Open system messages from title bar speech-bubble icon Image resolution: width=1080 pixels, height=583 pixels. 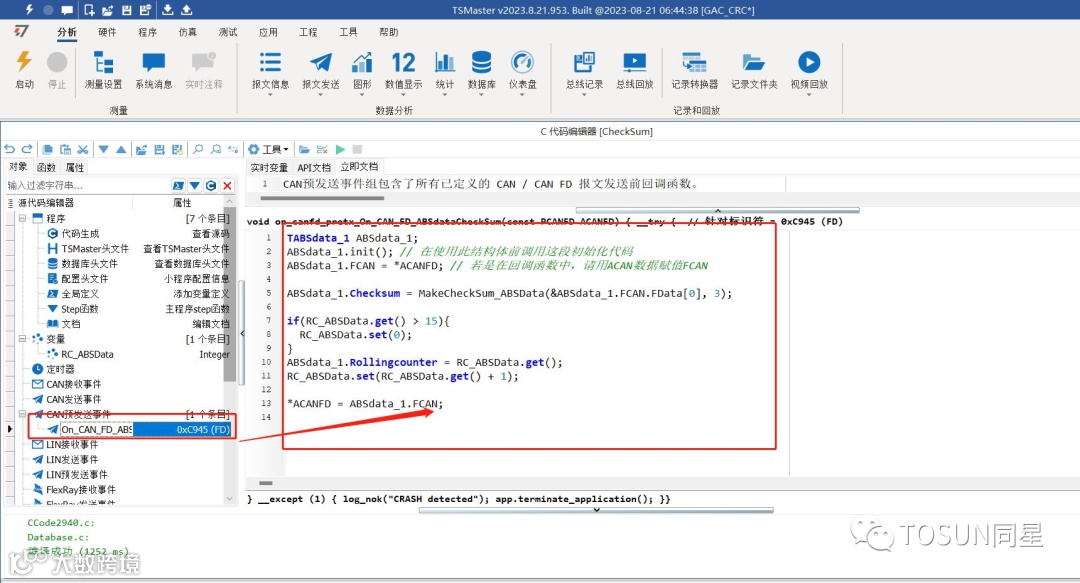68,10
